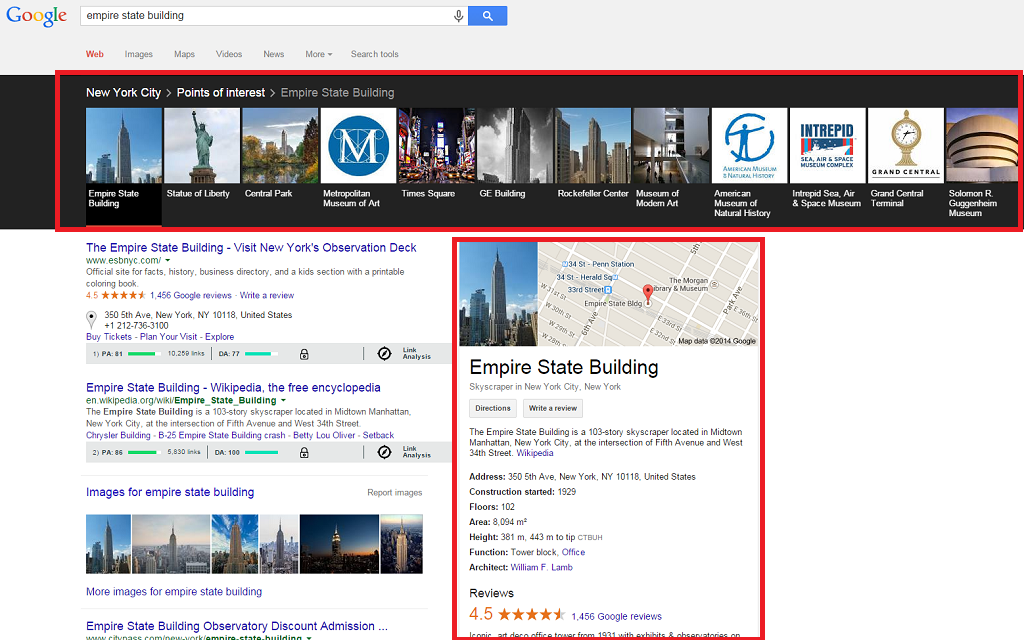Screen dimensions: 1024x640
Task: Click the Plan Your Visit sitelink
Action: [x=168, y=337]
